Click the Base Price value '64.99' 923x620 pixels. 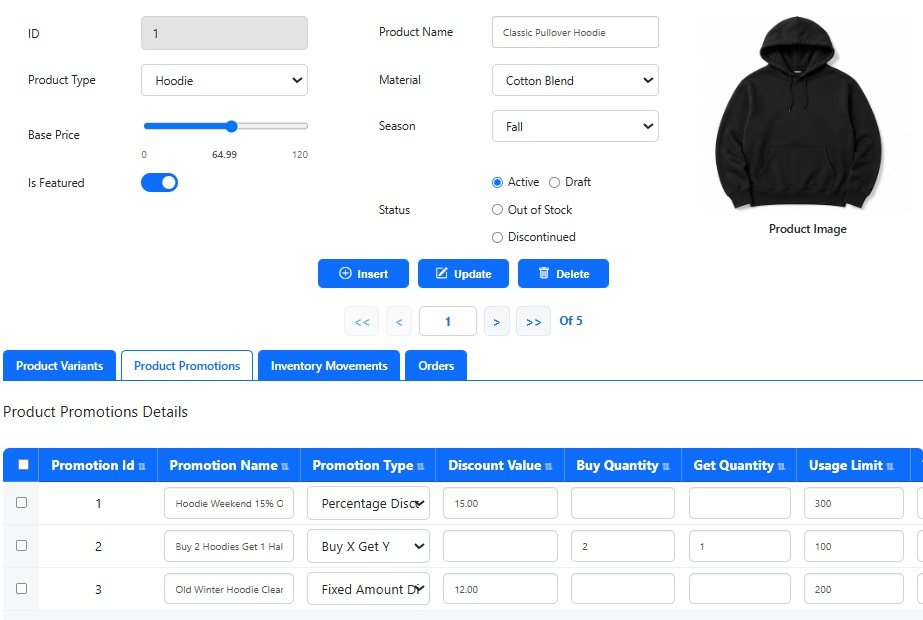(x=224, y=154)
